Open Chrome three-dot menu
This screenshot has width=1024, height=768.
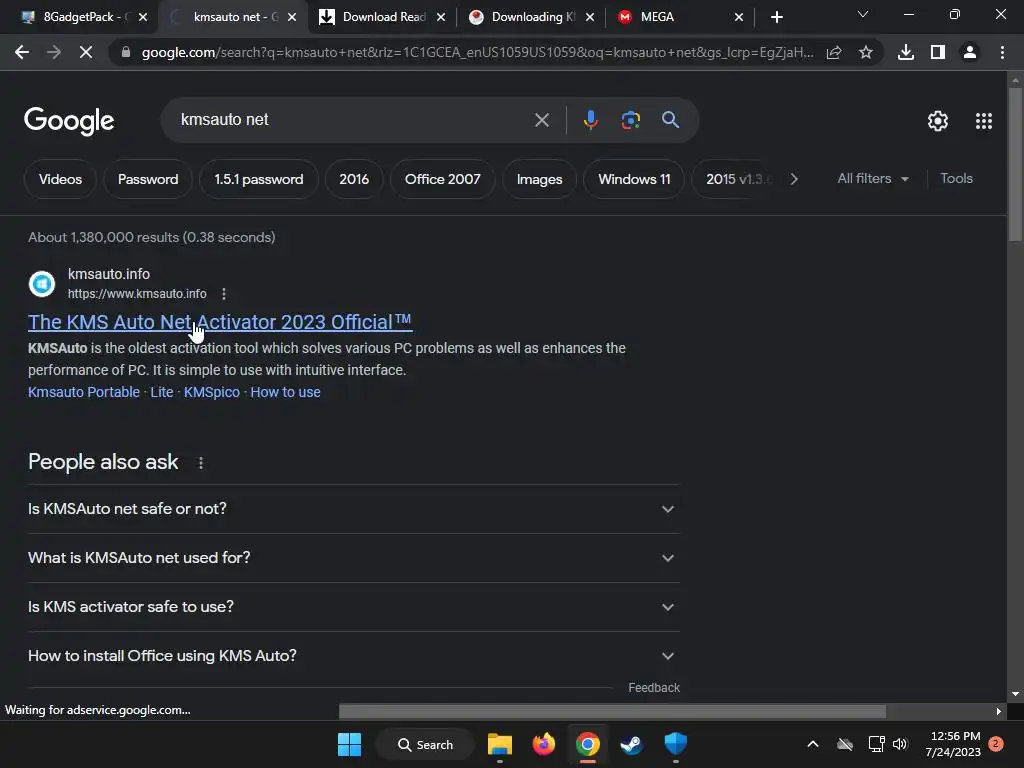pos(1002,52)
